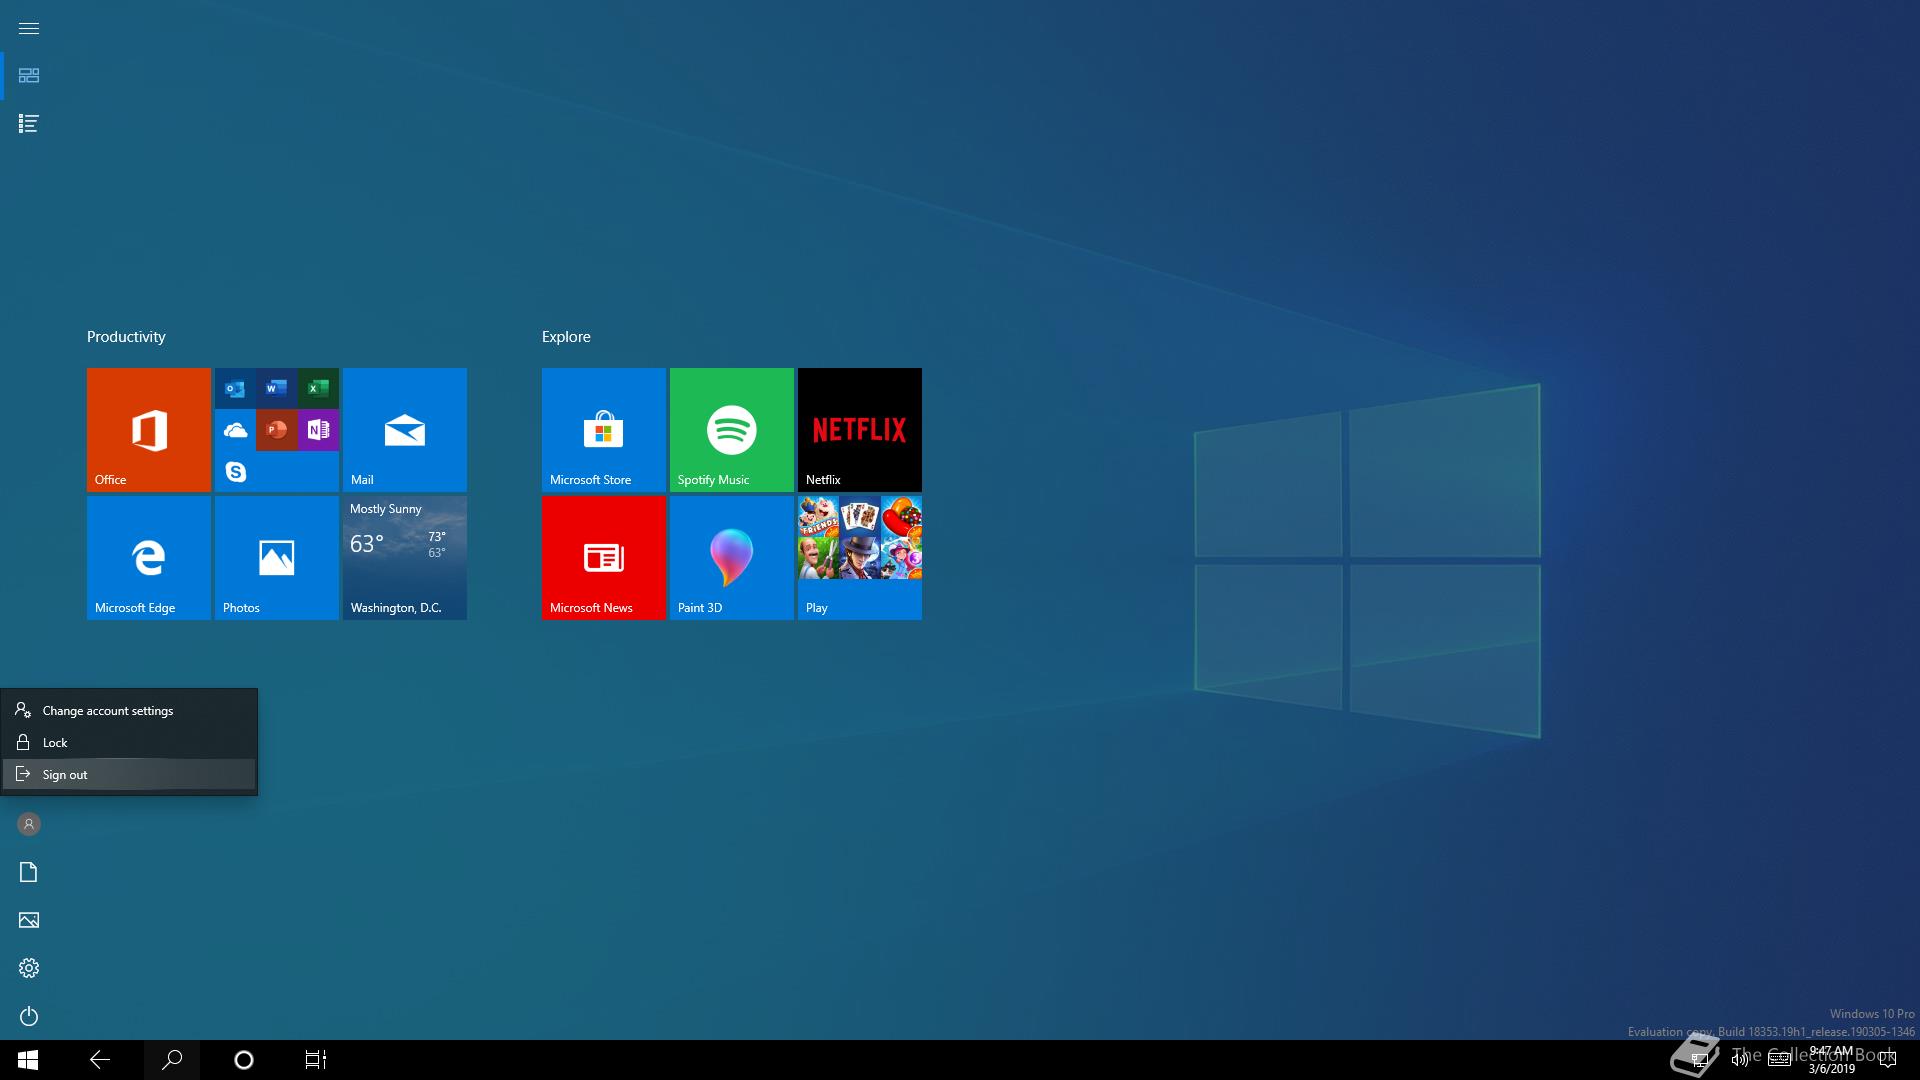Screen dimensions: 1920x1080
Task: Open taskbar Search magnifier
Action: [172, 1060]
